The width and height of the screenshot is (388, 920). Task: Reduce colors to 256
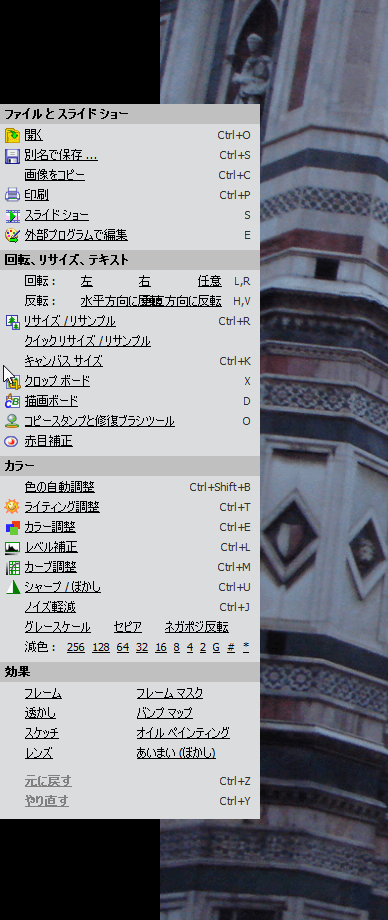coord(76,647)
